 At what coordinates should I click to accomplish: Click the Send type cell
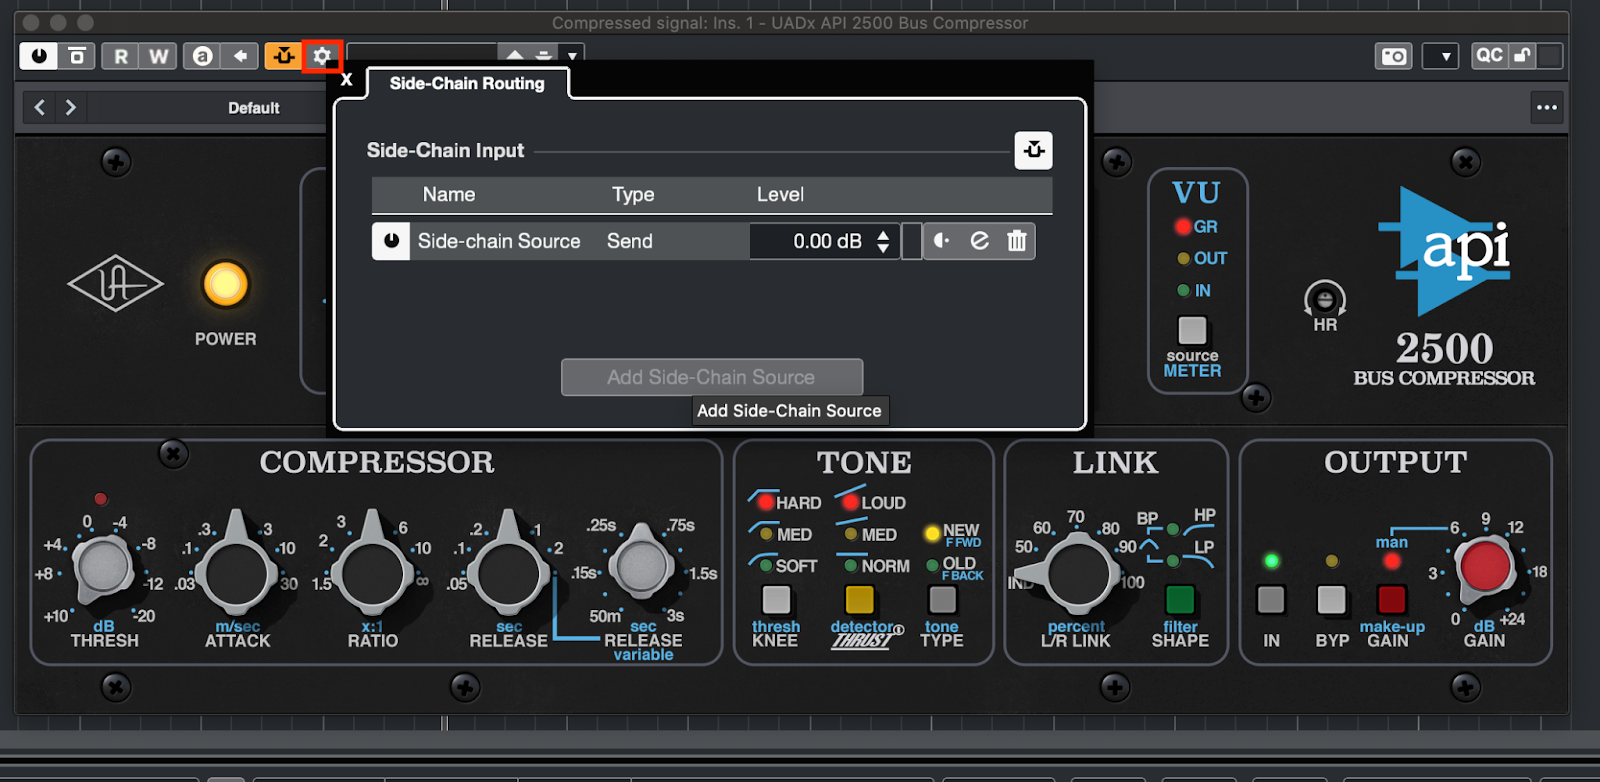click(630, 241)
